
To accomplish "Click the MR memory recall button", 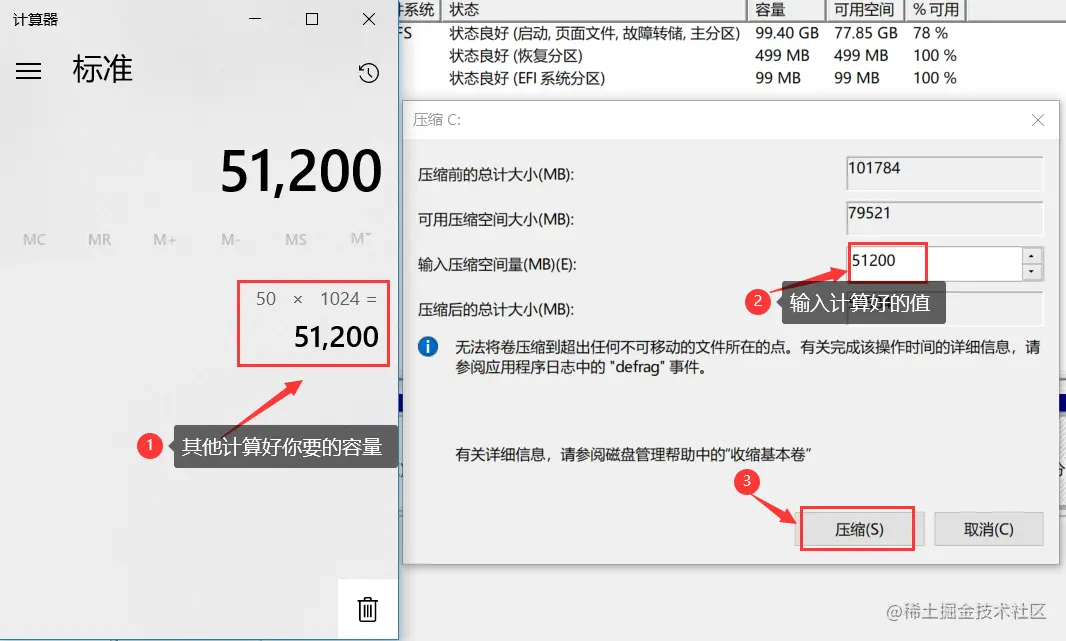I will [x=99, y=239].
